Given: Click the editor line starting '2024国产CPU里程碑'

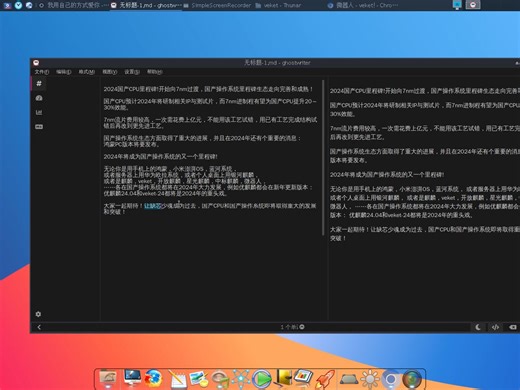Looking at the screenshot, I should coord(208,89).
